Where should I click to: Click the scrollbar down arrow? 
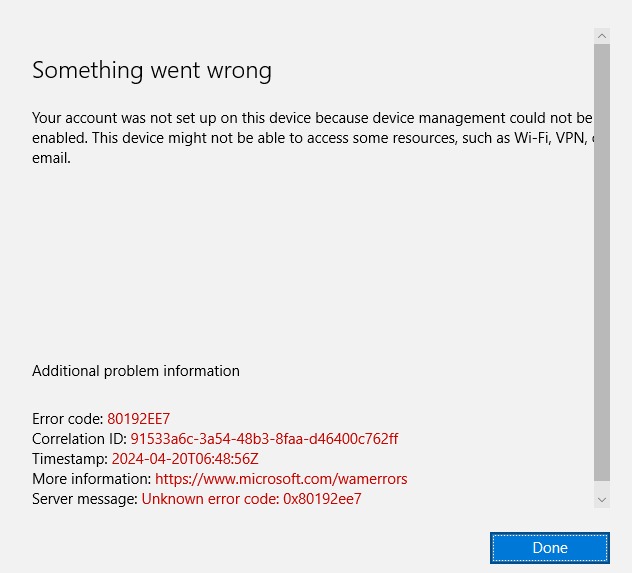coord(602,500)
